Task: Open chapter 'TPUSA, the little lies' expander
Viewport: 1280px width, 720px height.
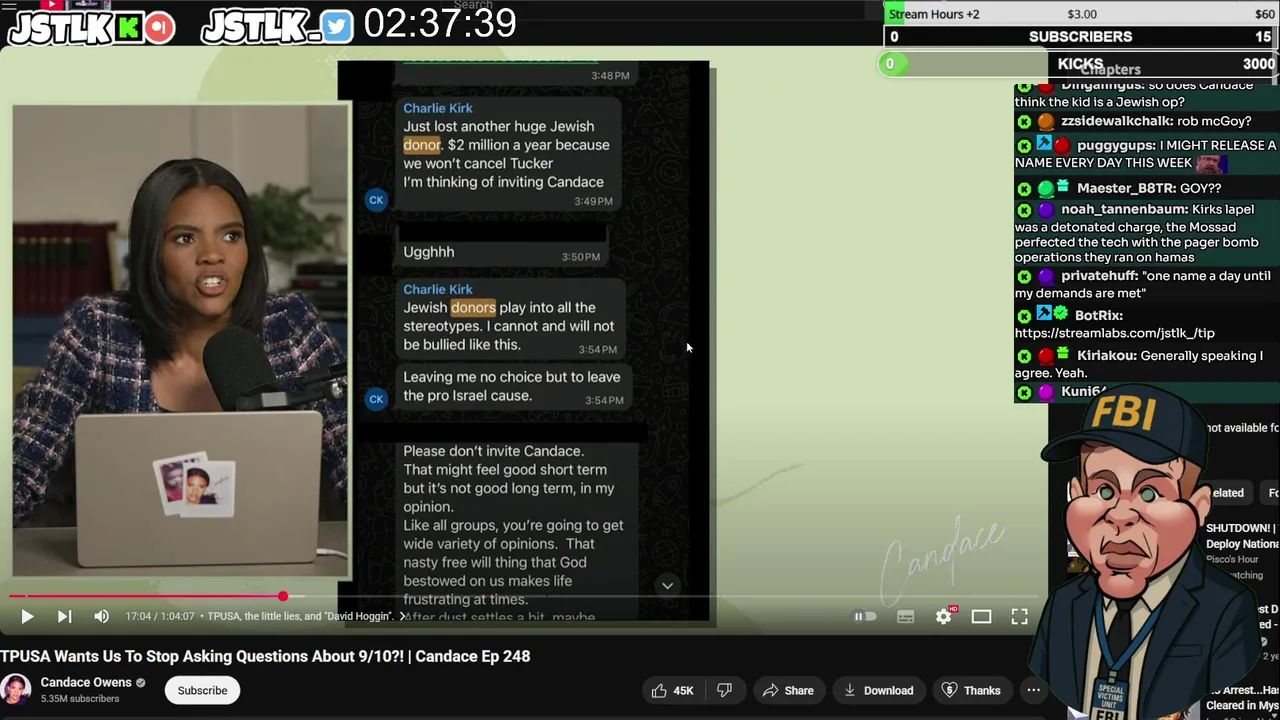Action: [x=308, y=617]
